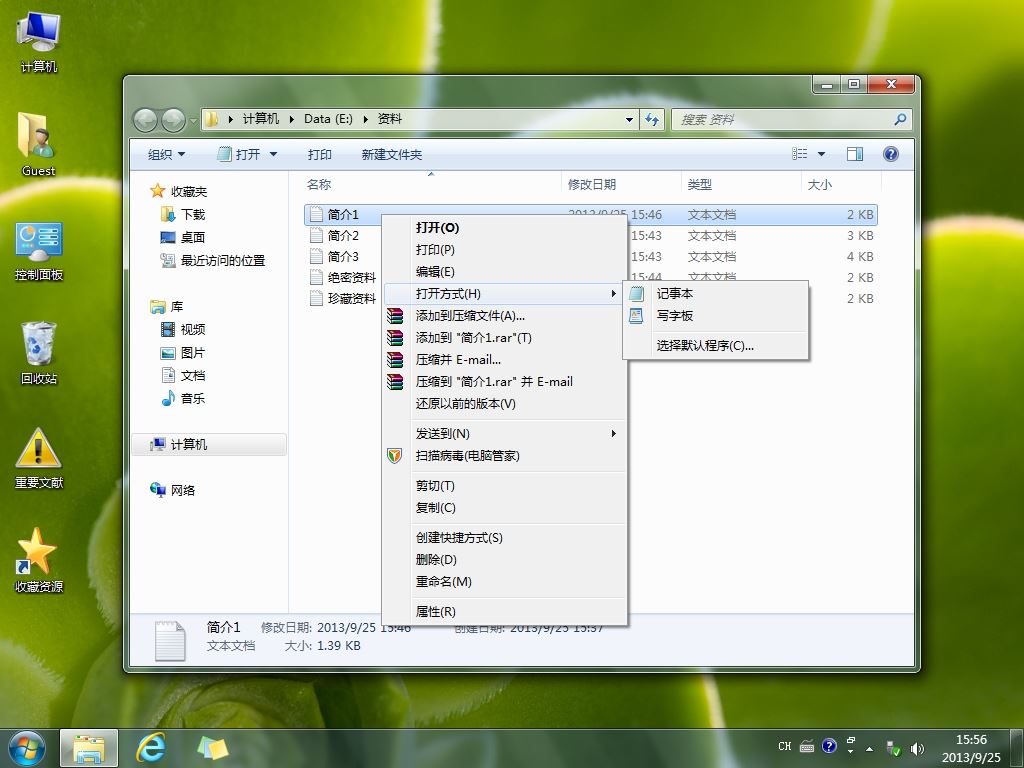Click the third pinned taskbar icon
The image size is (1024, 768).
pos(212,748)
